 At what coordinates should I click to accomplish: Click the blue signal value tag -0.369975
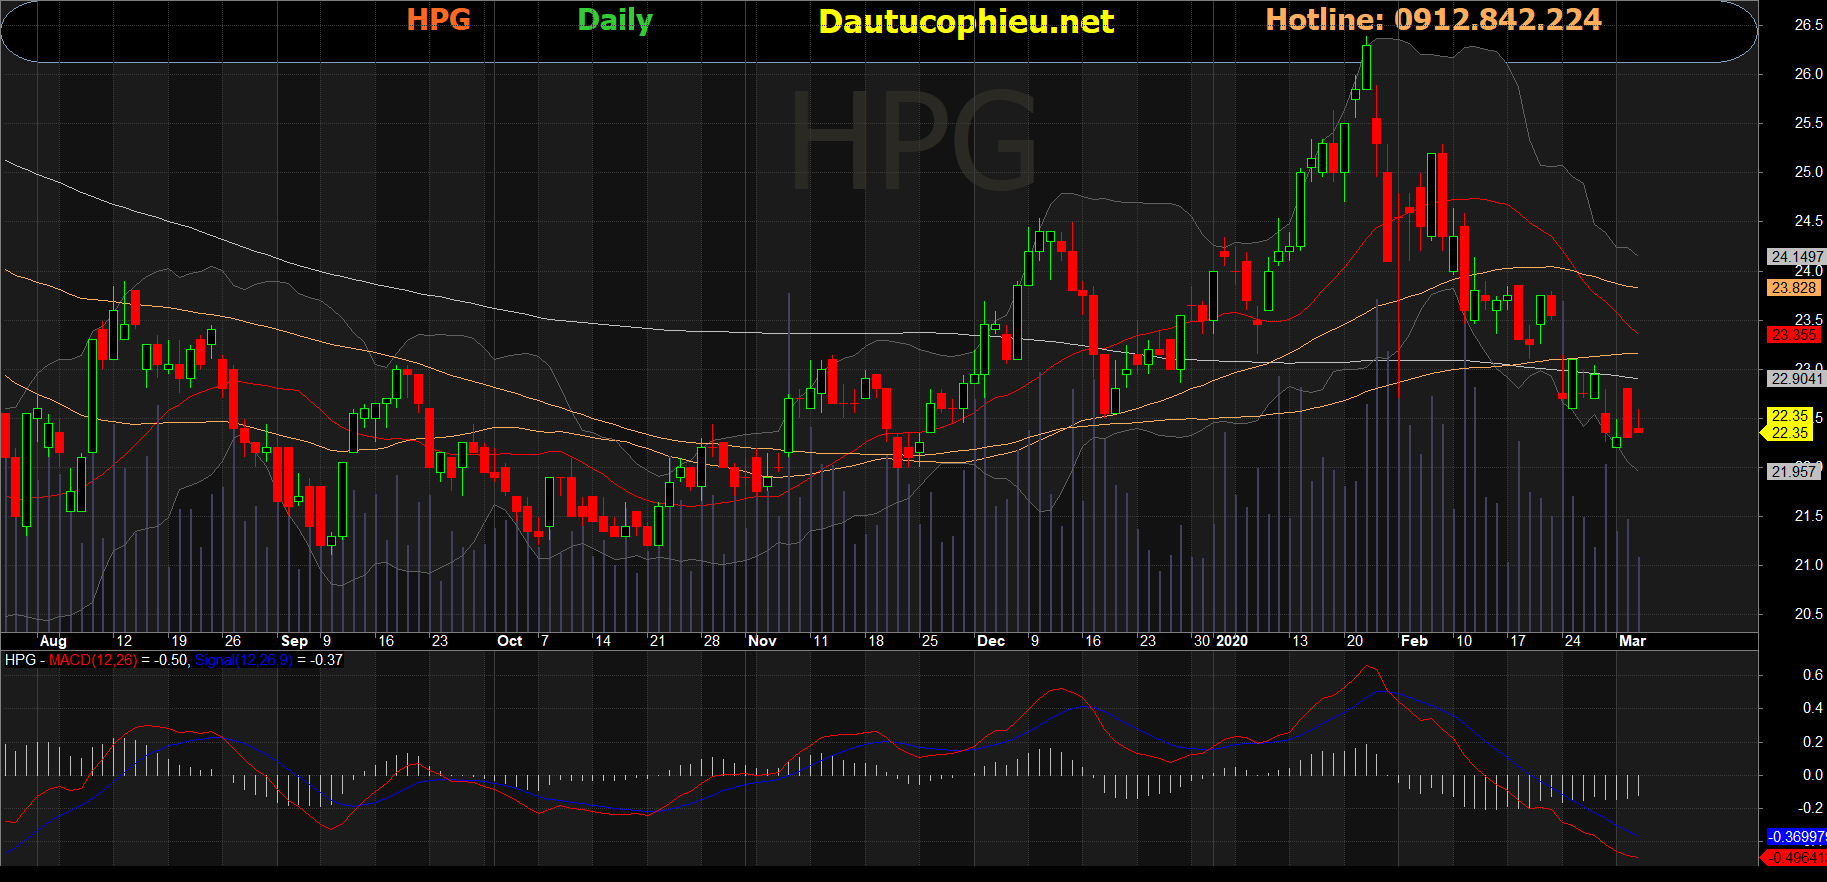[x=1796, y=837]
